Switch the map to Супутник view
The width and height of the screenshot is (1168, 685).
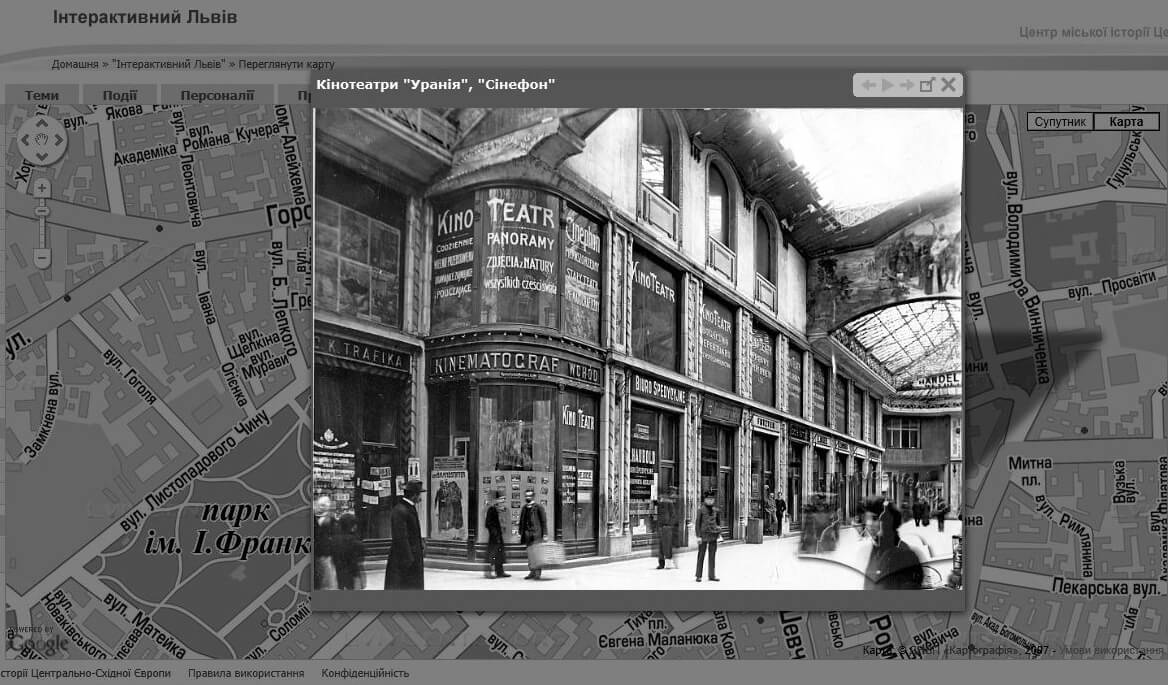(x=1060, y=122)
